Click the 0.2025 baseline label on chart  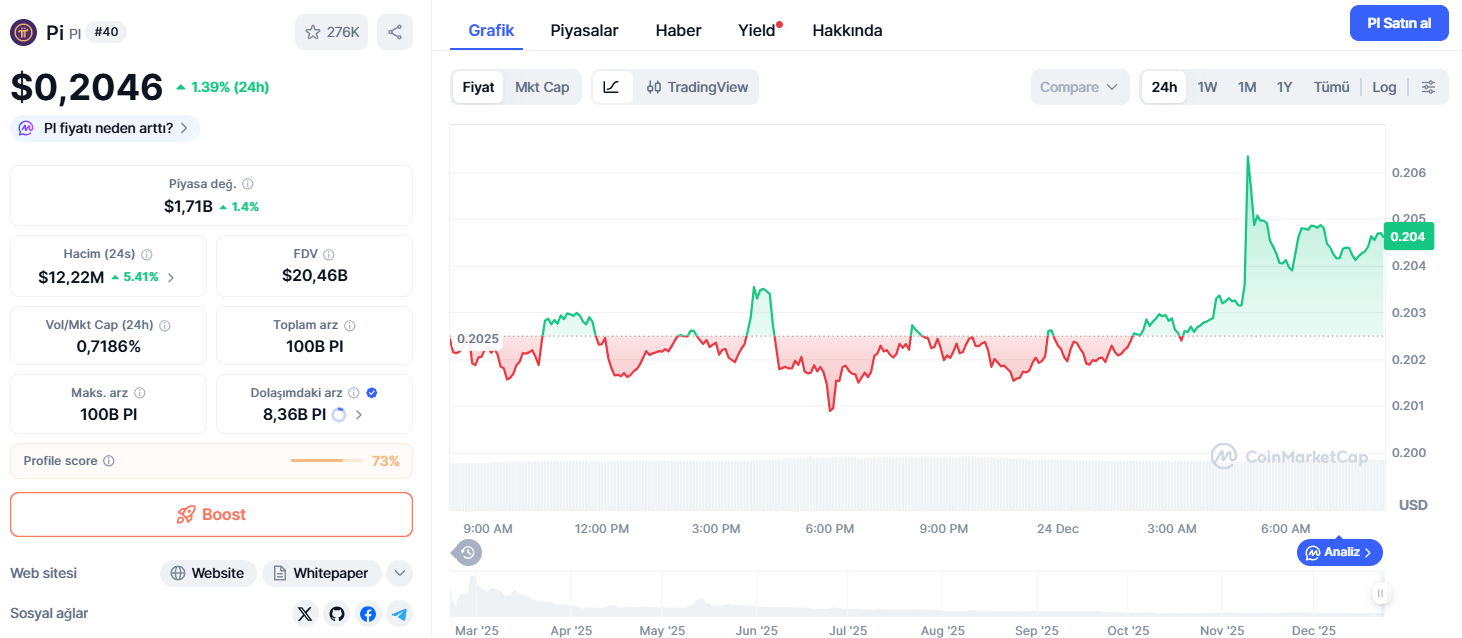point(477,339)
